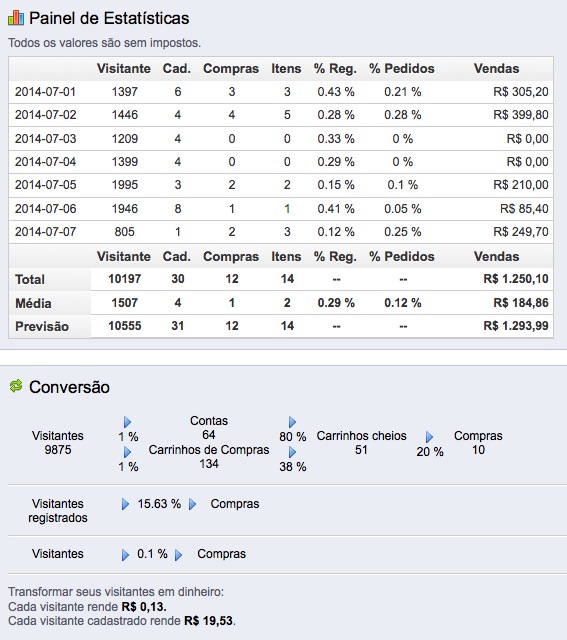Click Visitantes 9875 in conversion funnel
The height and width of the screenshot is (640, 567).
(x=58, y=443)
